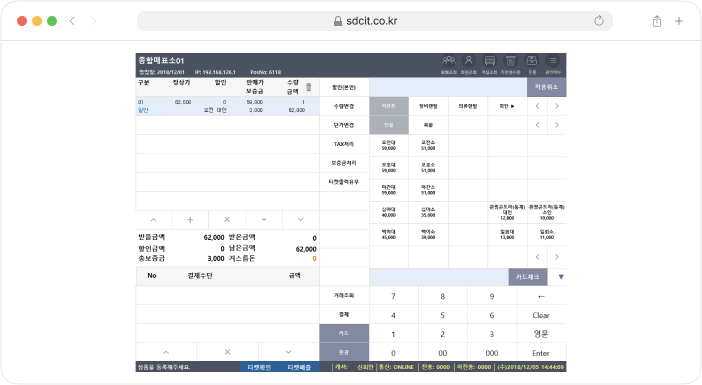Click the Clear key on the keypad
Image resolution: width=702 pixels, height=385 pixels.
pyautogui.click(x=541, y=315)
